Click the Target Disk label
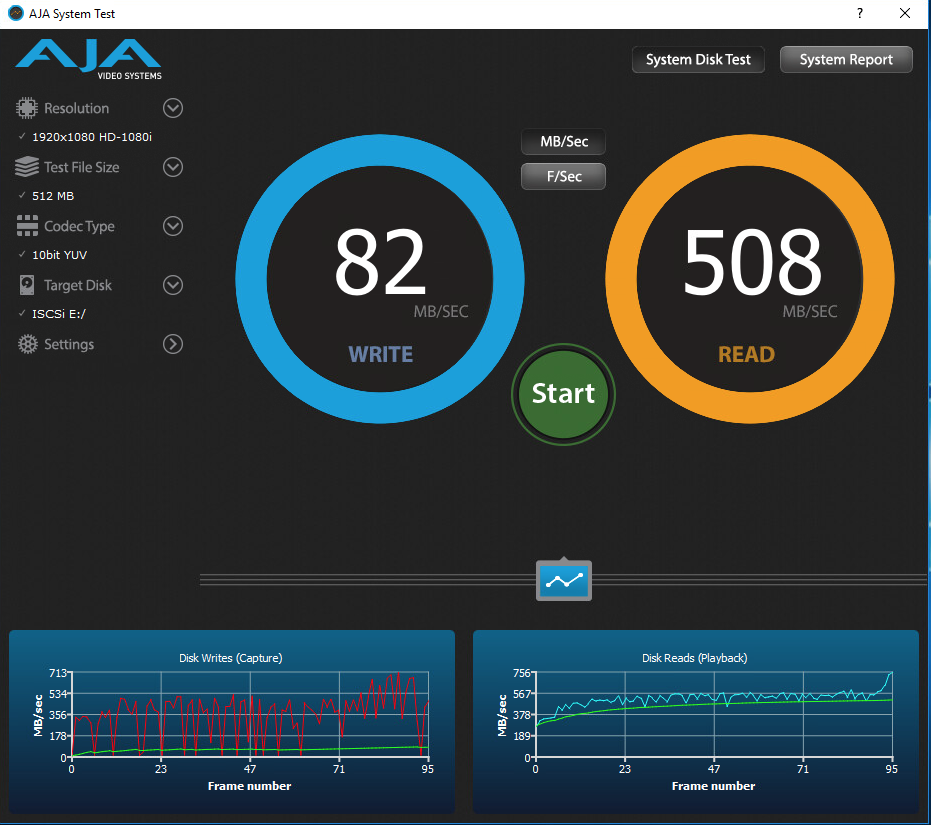931x825 pixels. click(78, 285)
